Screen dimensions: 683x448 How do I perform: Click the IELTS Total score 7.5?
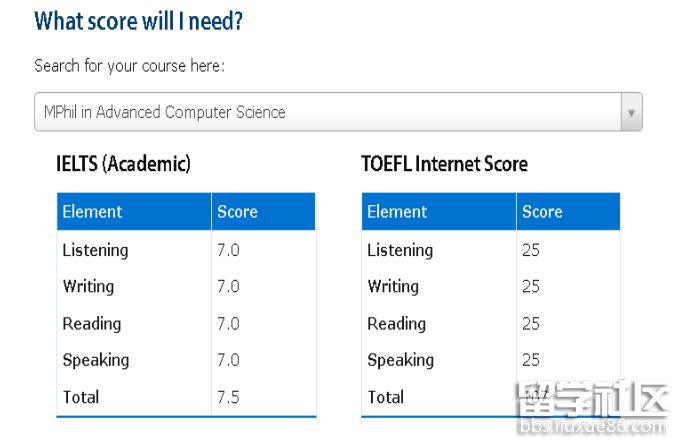coord(228,397)
